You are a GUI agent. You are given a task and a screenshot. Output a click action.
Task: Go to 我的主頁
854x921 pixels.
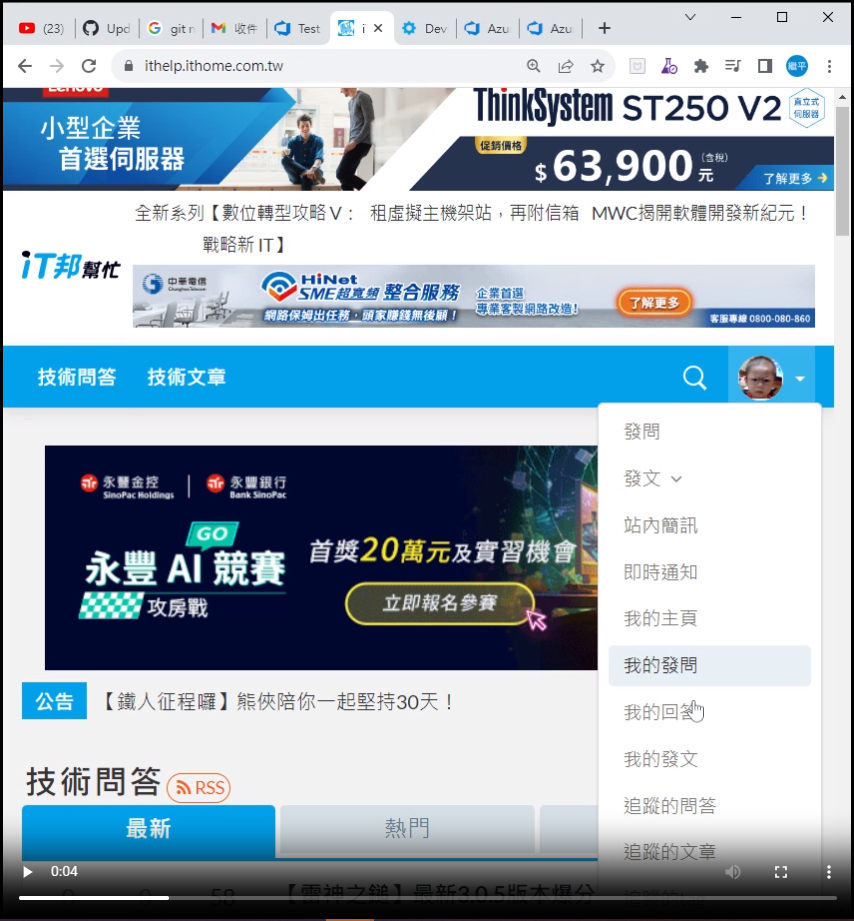(660, 619)
